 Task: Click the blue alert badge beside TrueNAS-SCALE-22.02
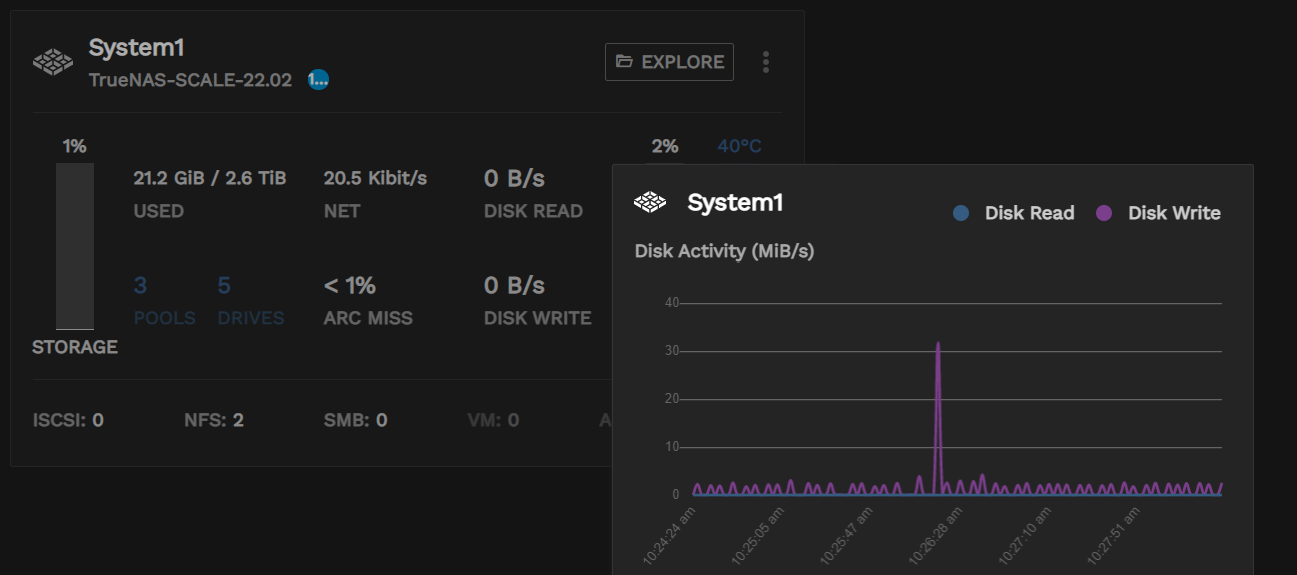[318, 80]
